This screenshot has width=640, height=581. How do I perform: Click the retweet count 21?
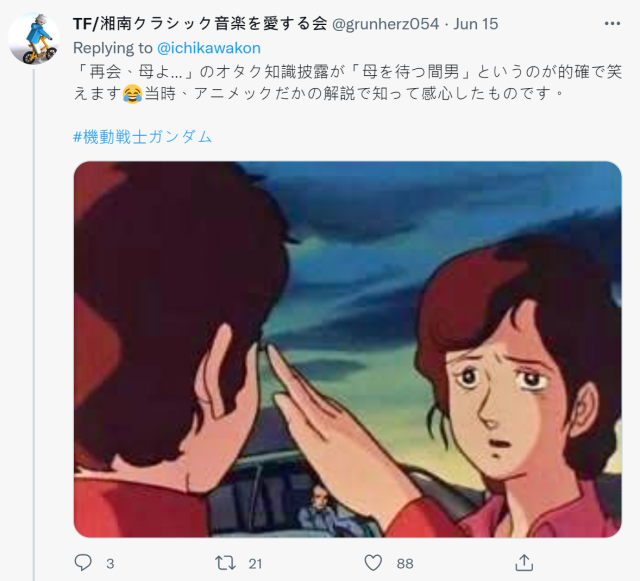[x=255, y=564]
